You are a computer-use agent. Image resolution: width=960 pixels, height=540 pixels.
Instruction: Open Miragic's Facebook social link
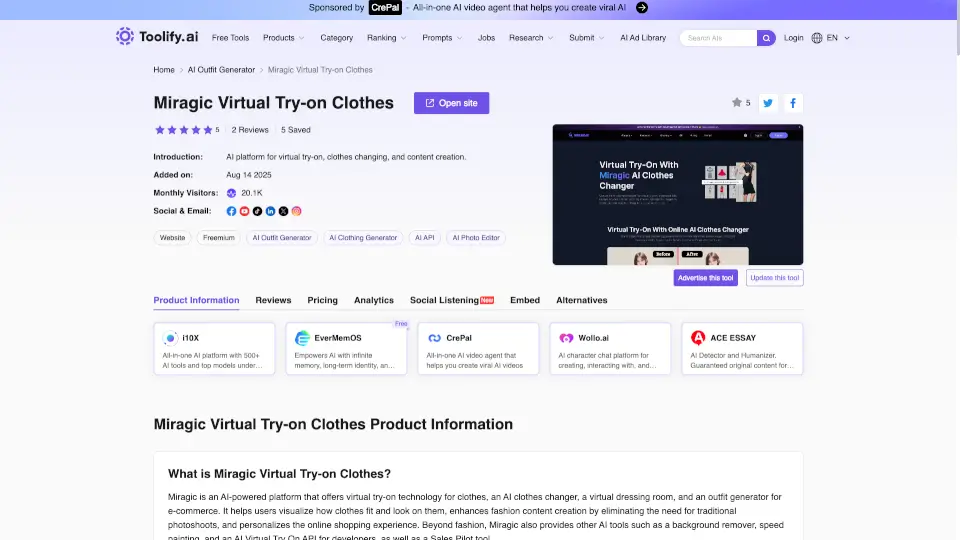coord(231,211)
